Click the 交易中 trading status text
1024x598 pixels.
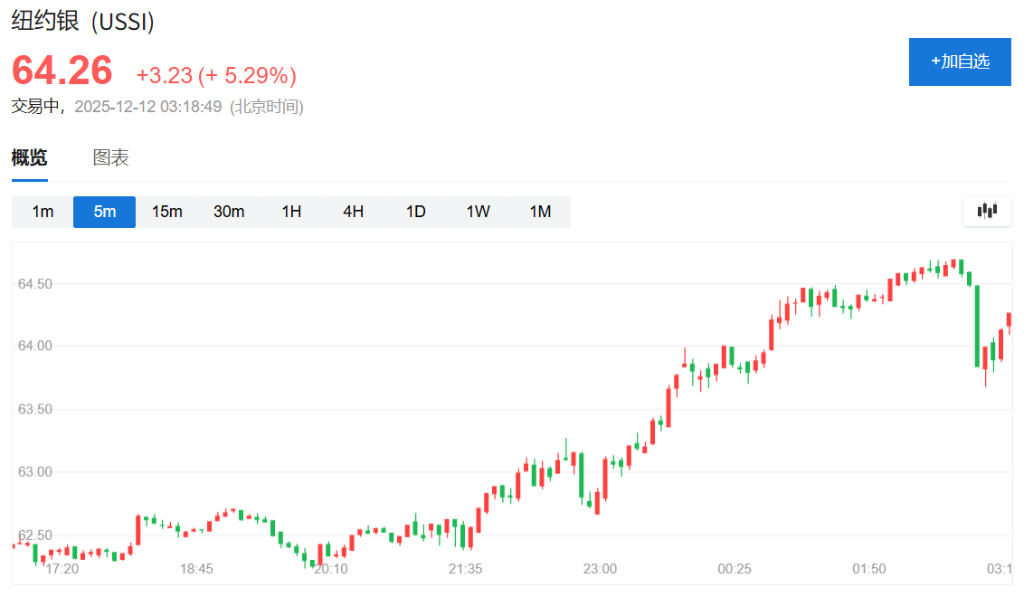point(34,104)
